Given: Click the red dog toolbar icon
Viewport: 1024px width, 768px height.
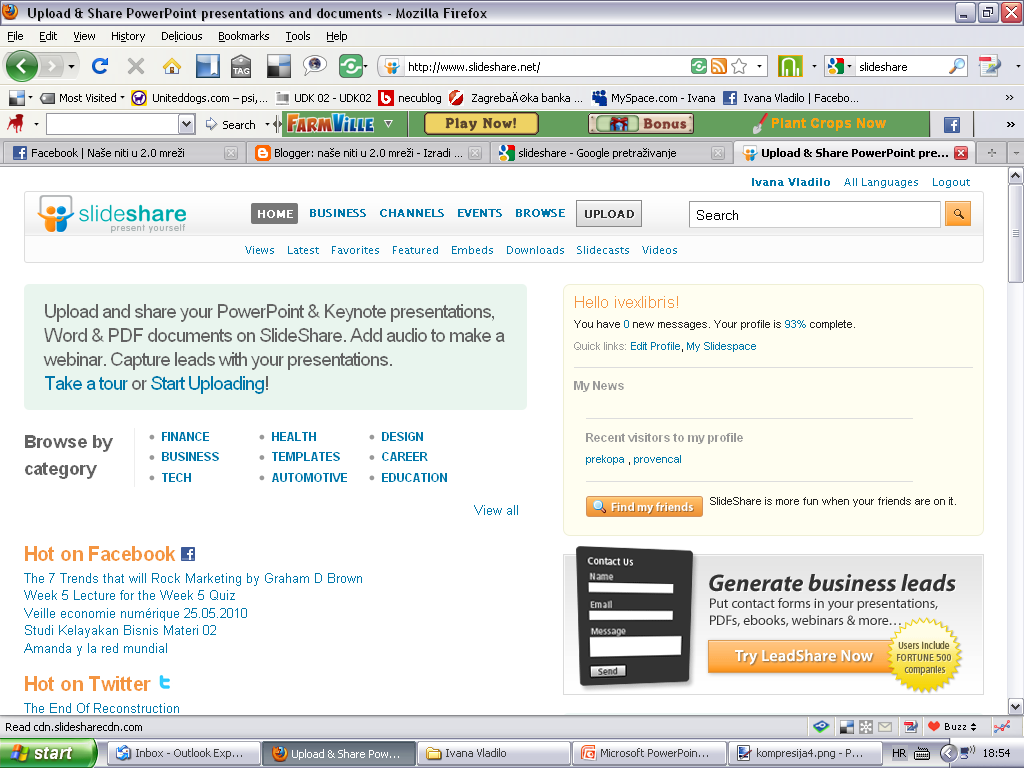Looking at the screenshot, I should point(16,123).
